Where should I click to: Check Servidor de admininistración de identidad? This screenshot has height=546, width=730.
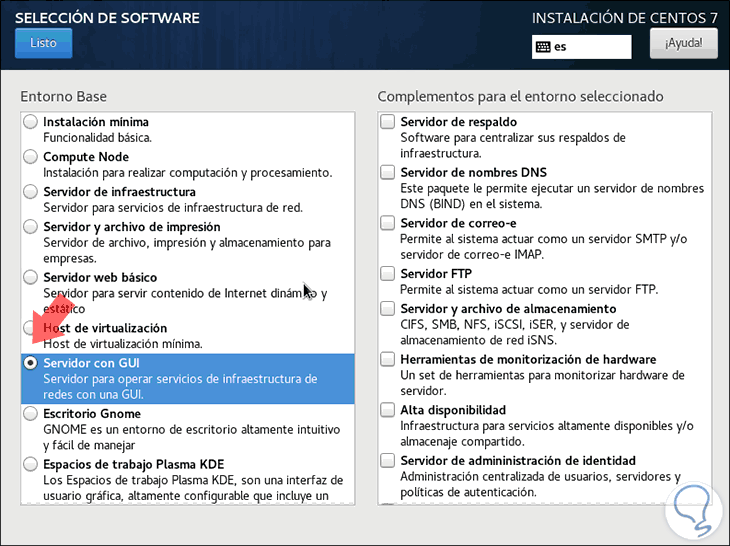pyautogui.click(x=387, y=461)
